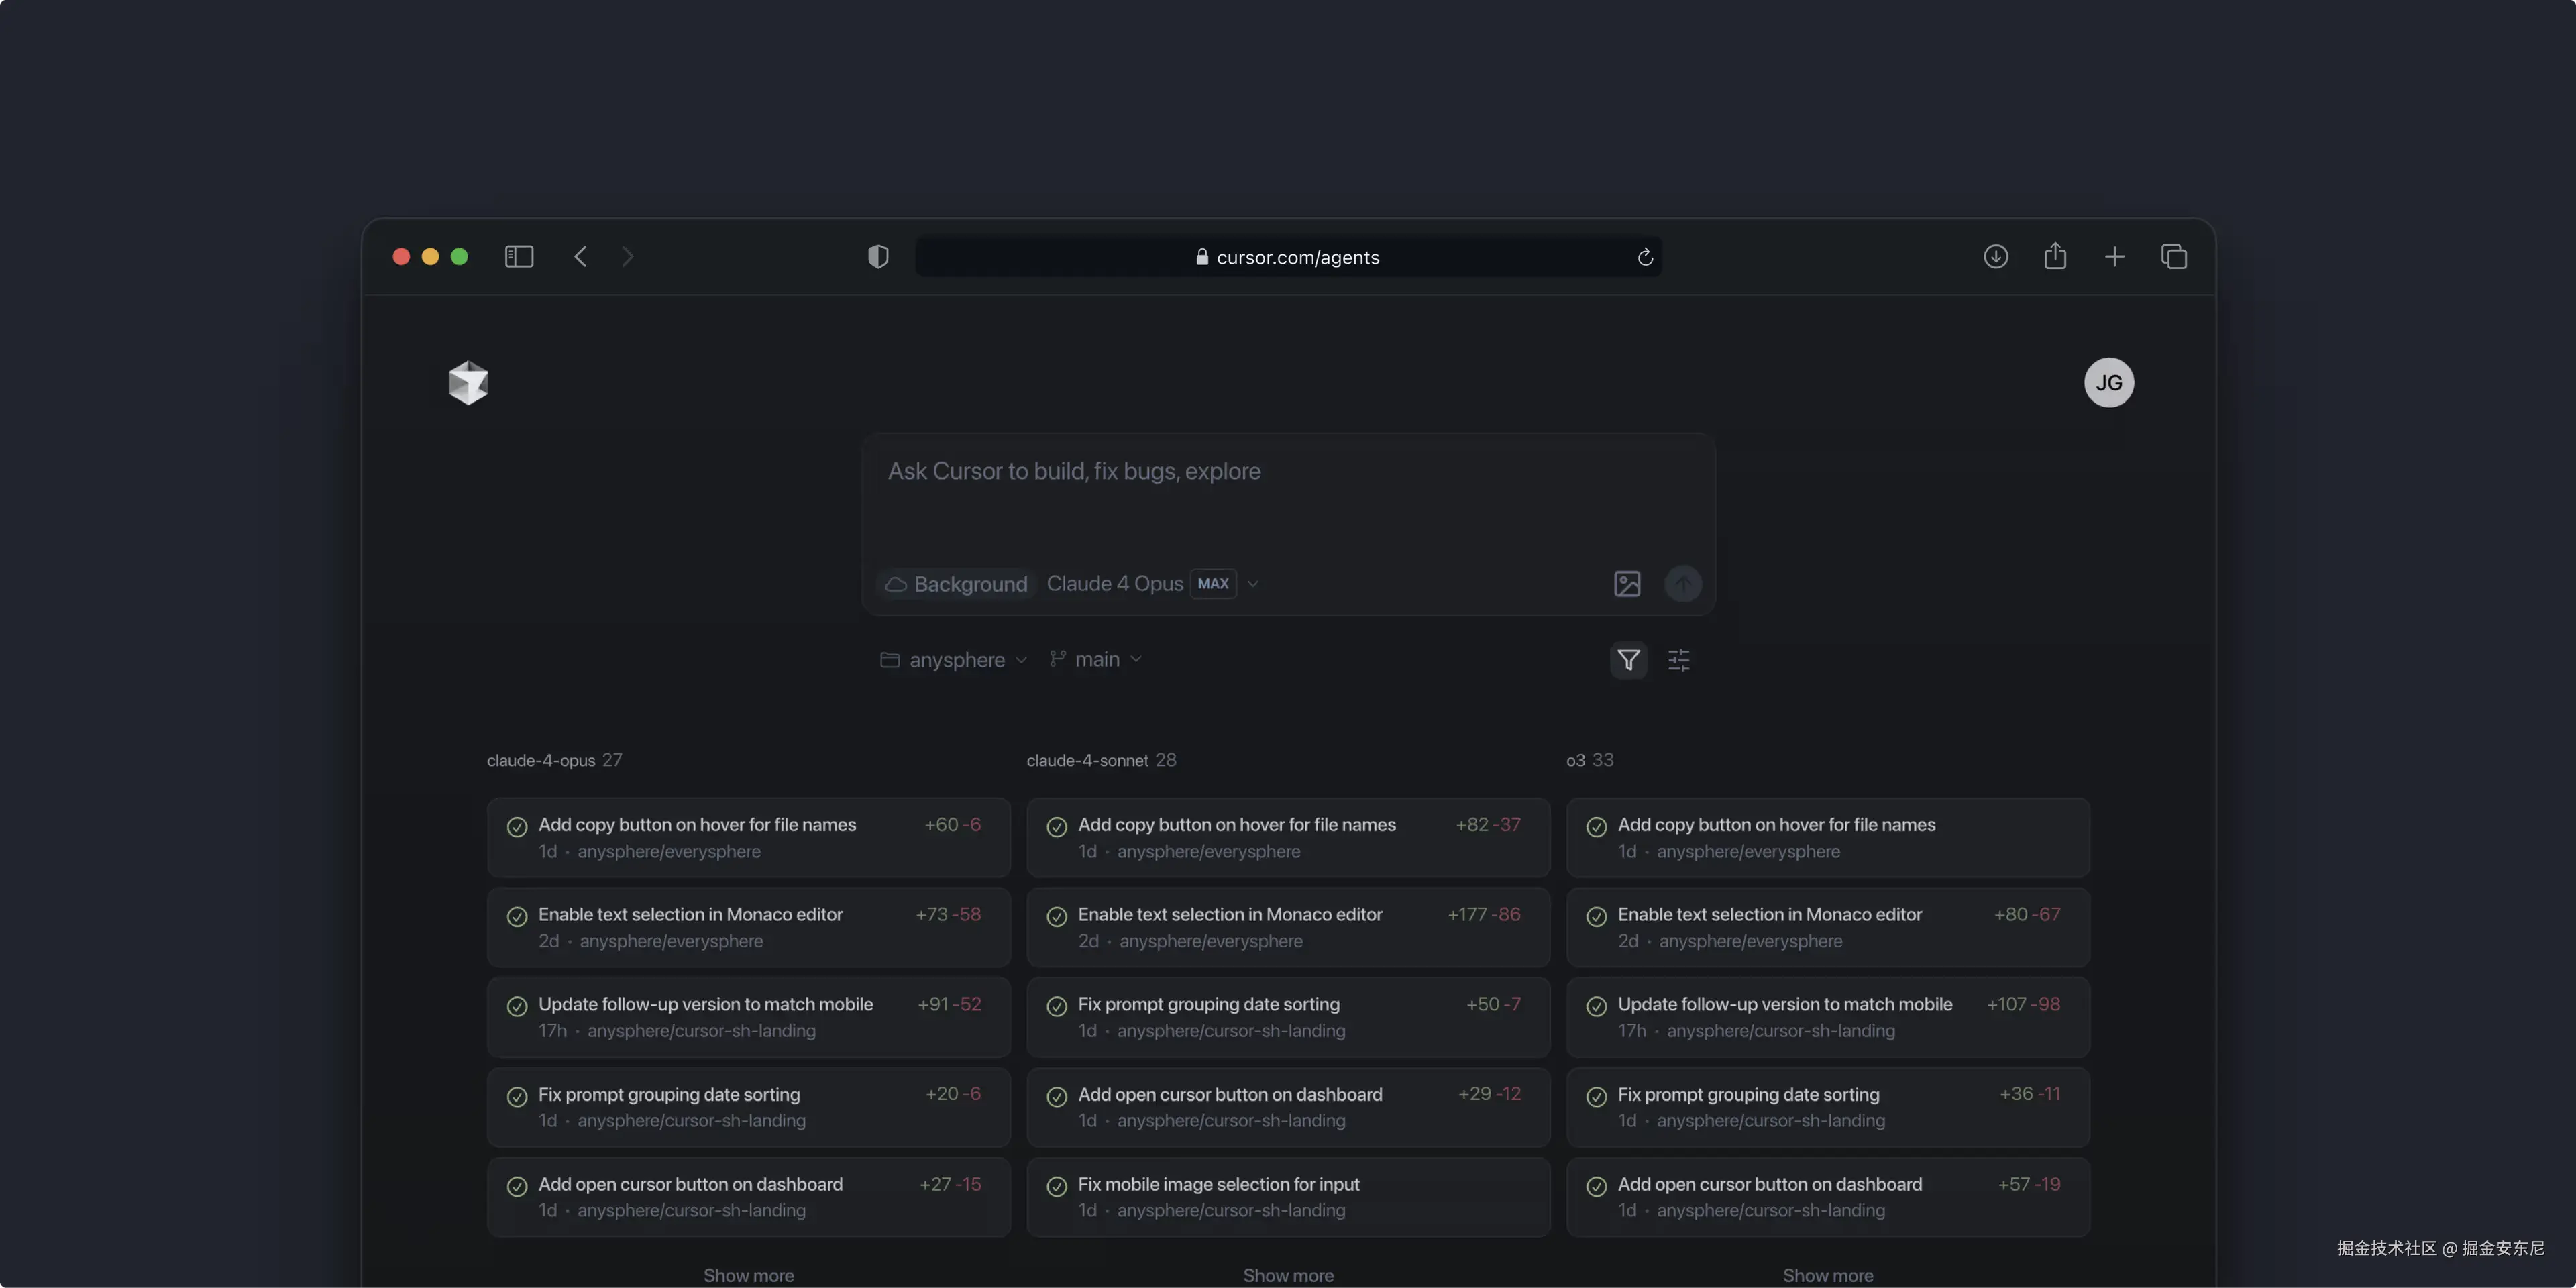Click the image attachment icon
This screenshot has height=1288, width=2576.
[x=1627, y=584]
